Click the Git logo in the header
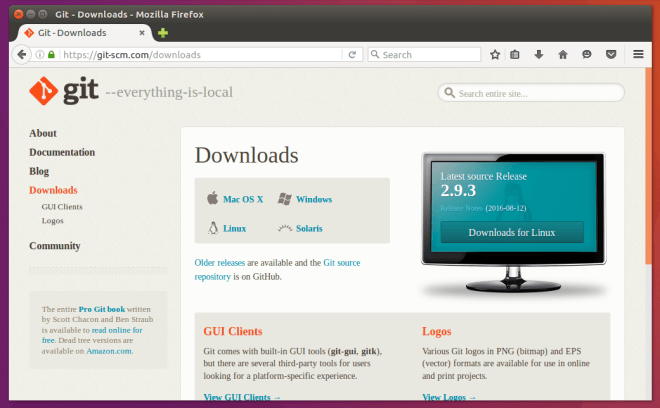Screen dimensions: 660x408 pos(65,93)
